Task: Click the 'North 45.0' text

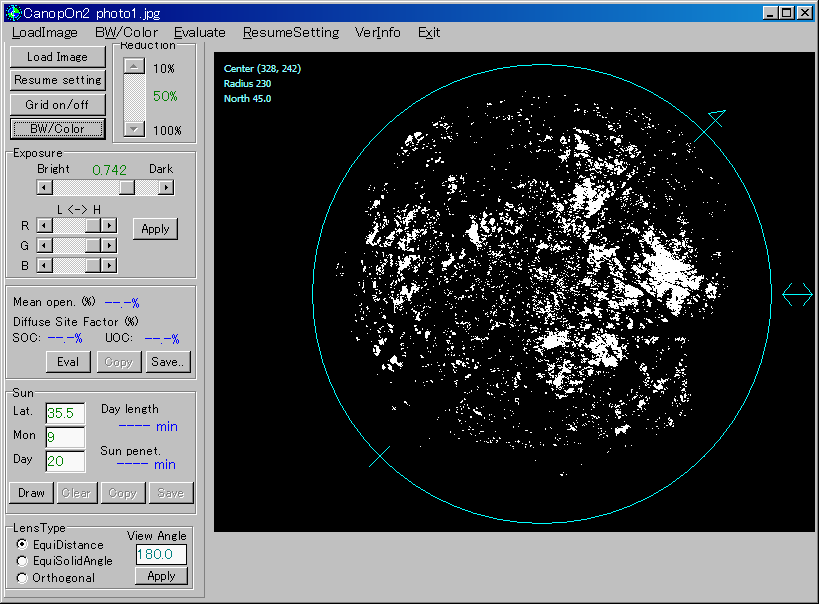Action: pyautogui.click(x=247, y=98)
